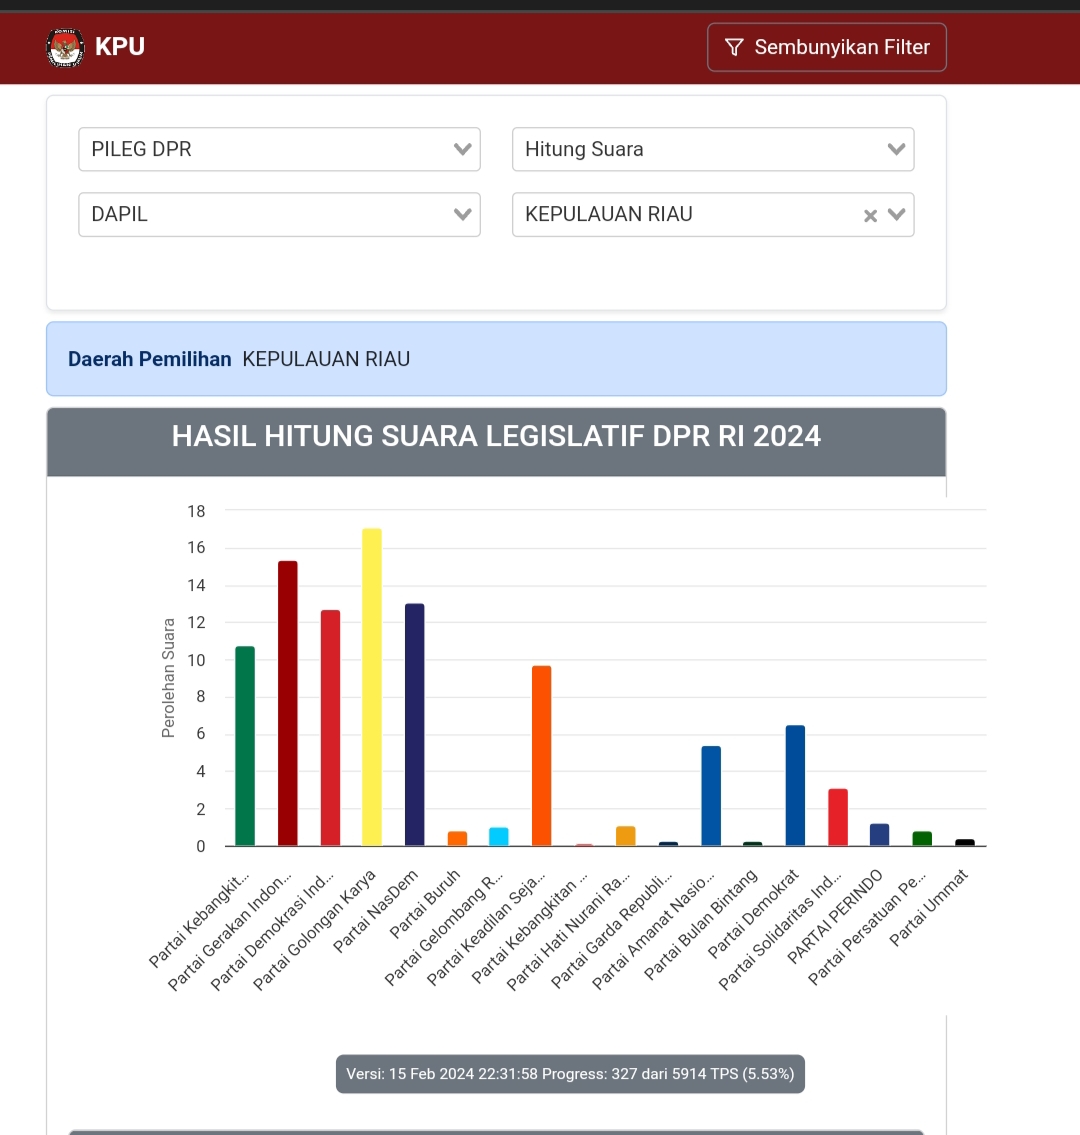Click the Partai NasDem navy bar
Viewport: 1080px width, 1135px height.
(415, 725)
